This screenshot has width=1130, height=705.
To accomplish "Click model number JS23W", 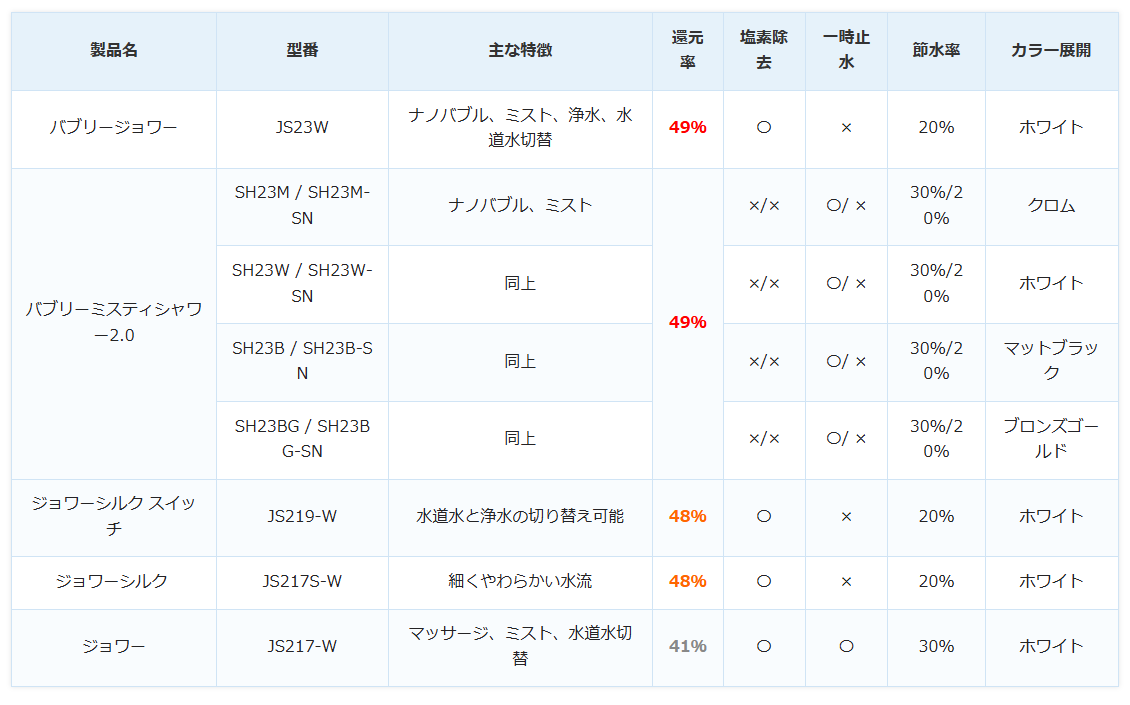I will tap(302, 128).
